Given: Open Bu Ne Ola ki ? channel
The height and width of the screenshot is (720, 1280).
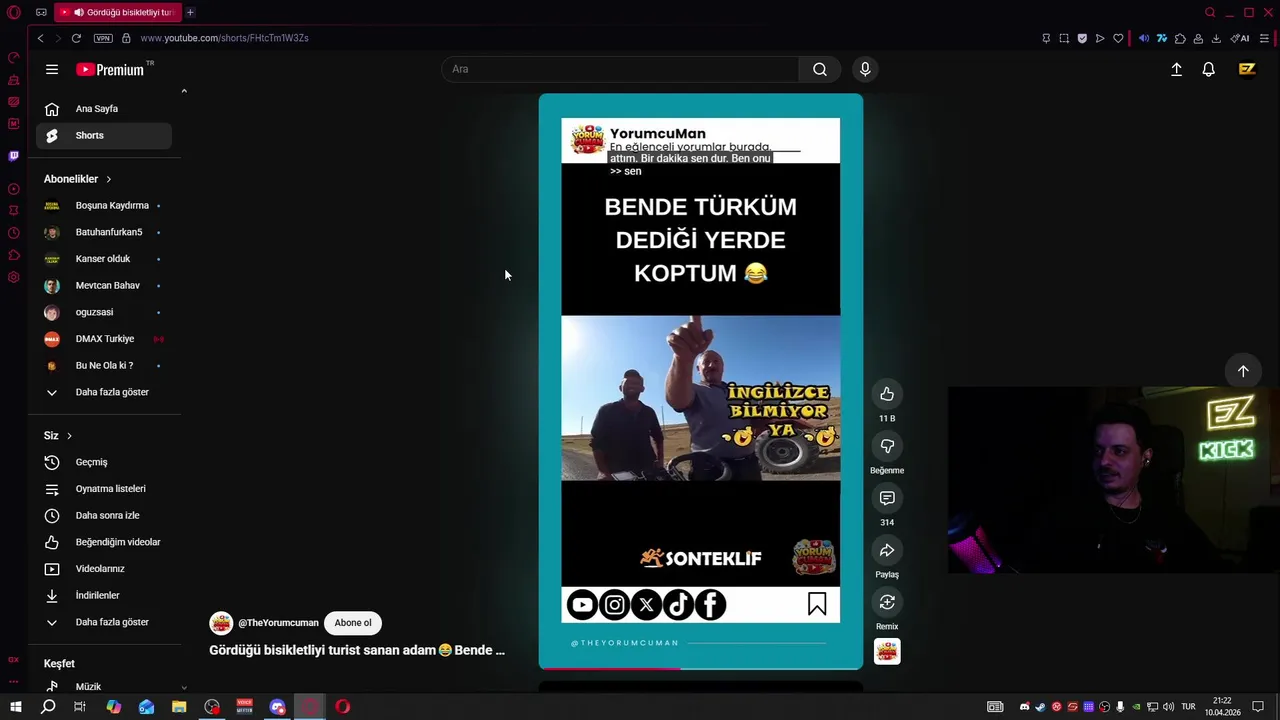Looking at the screenshot, I should (x=104, y=366).
